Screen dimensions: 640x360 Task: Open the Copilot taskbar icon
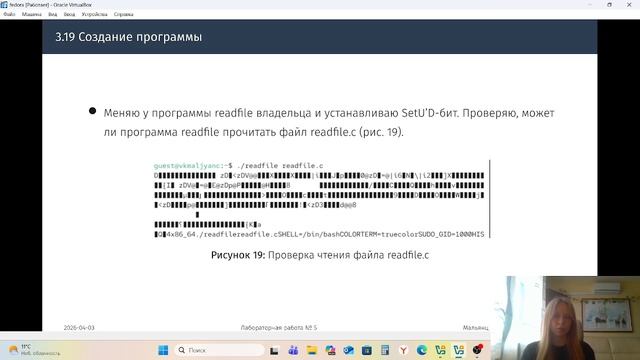coord(330,350)
